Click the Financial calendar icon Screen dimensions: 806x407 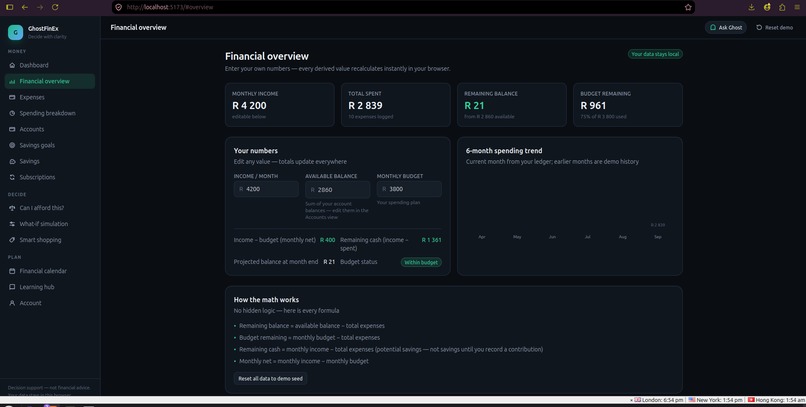12,271
